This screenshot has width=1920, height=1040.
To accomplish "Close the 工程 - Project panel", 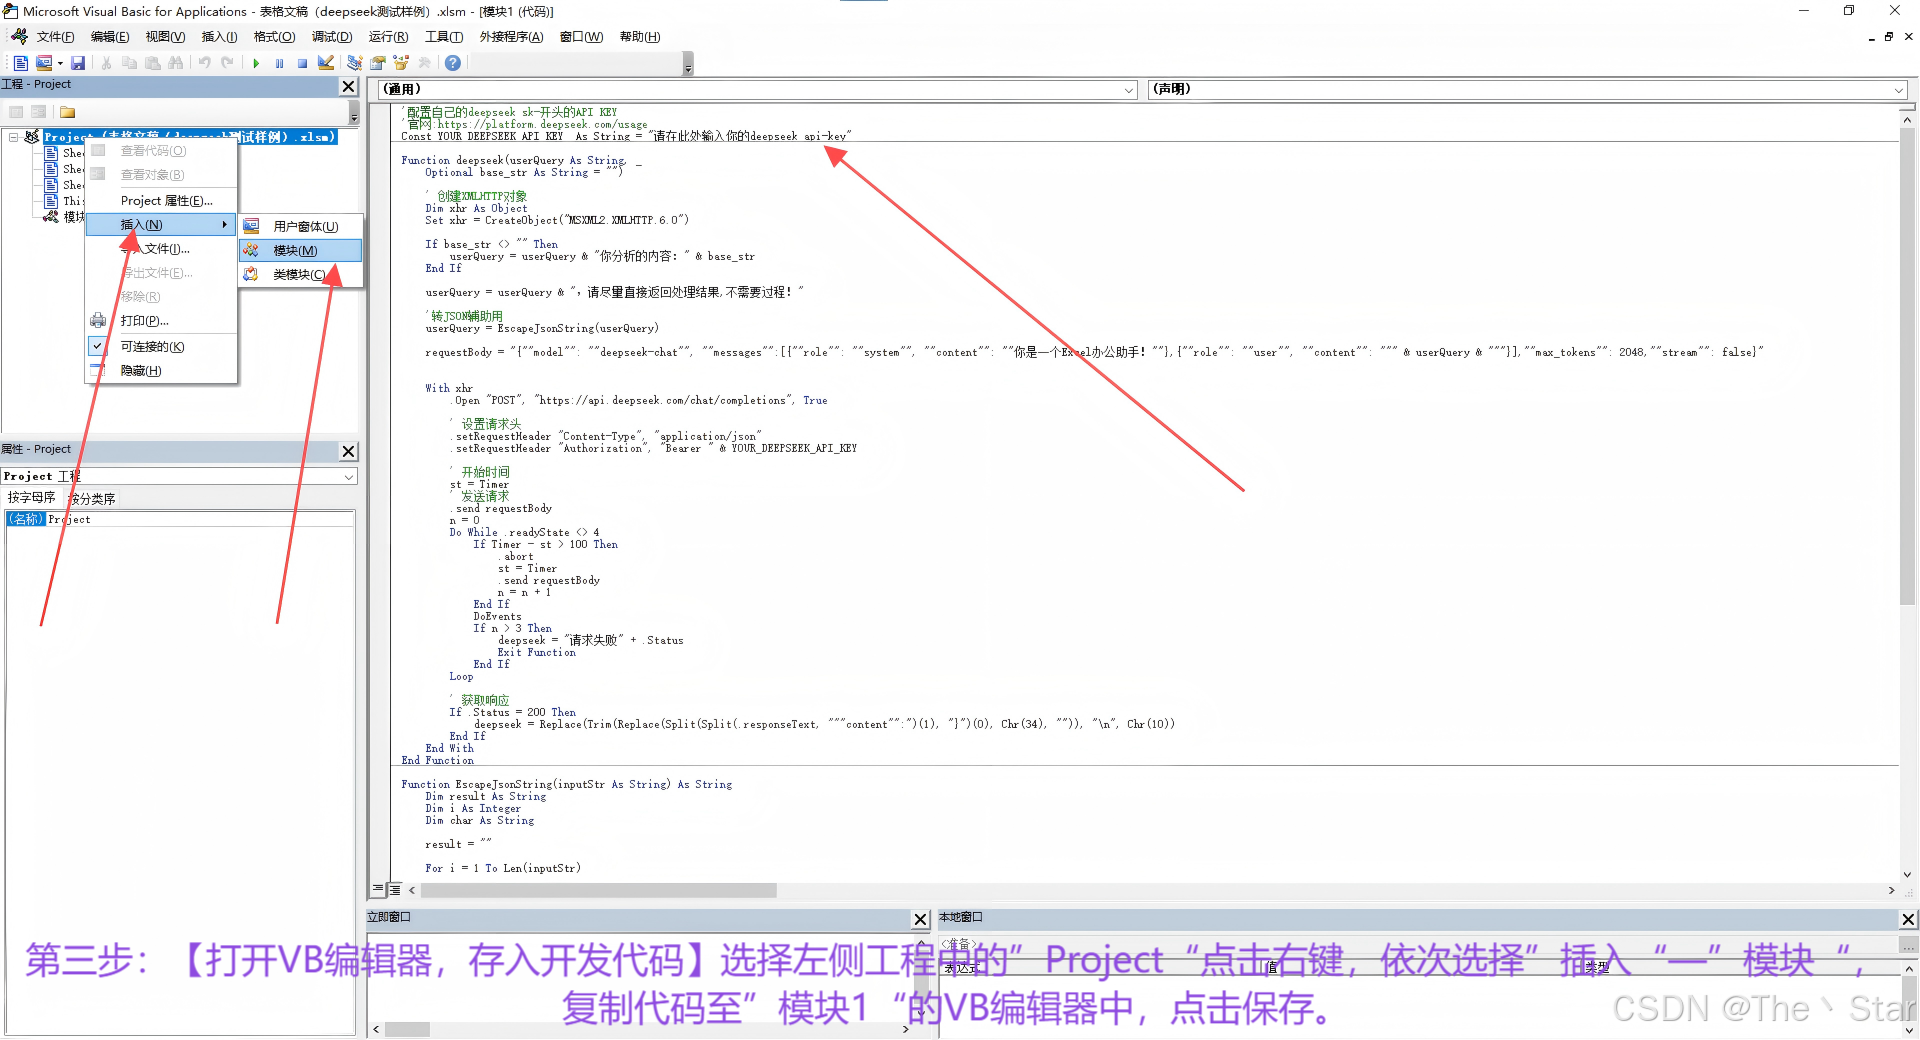I will tap(349, 86).
